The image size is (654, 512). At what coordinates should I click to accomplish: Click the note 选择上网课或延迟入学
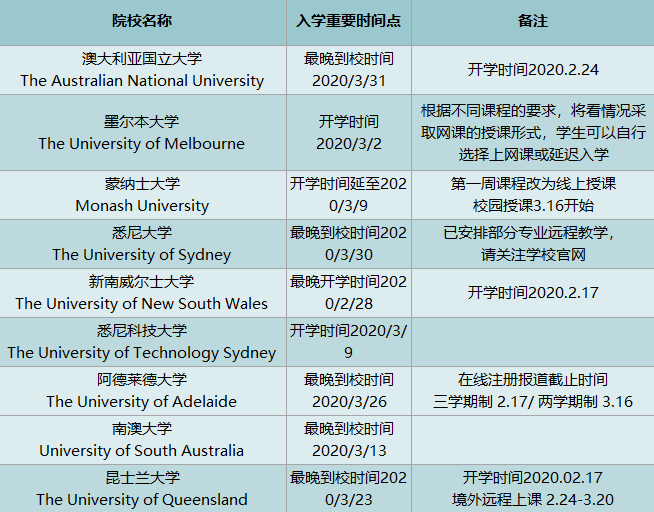pos(533,155)
